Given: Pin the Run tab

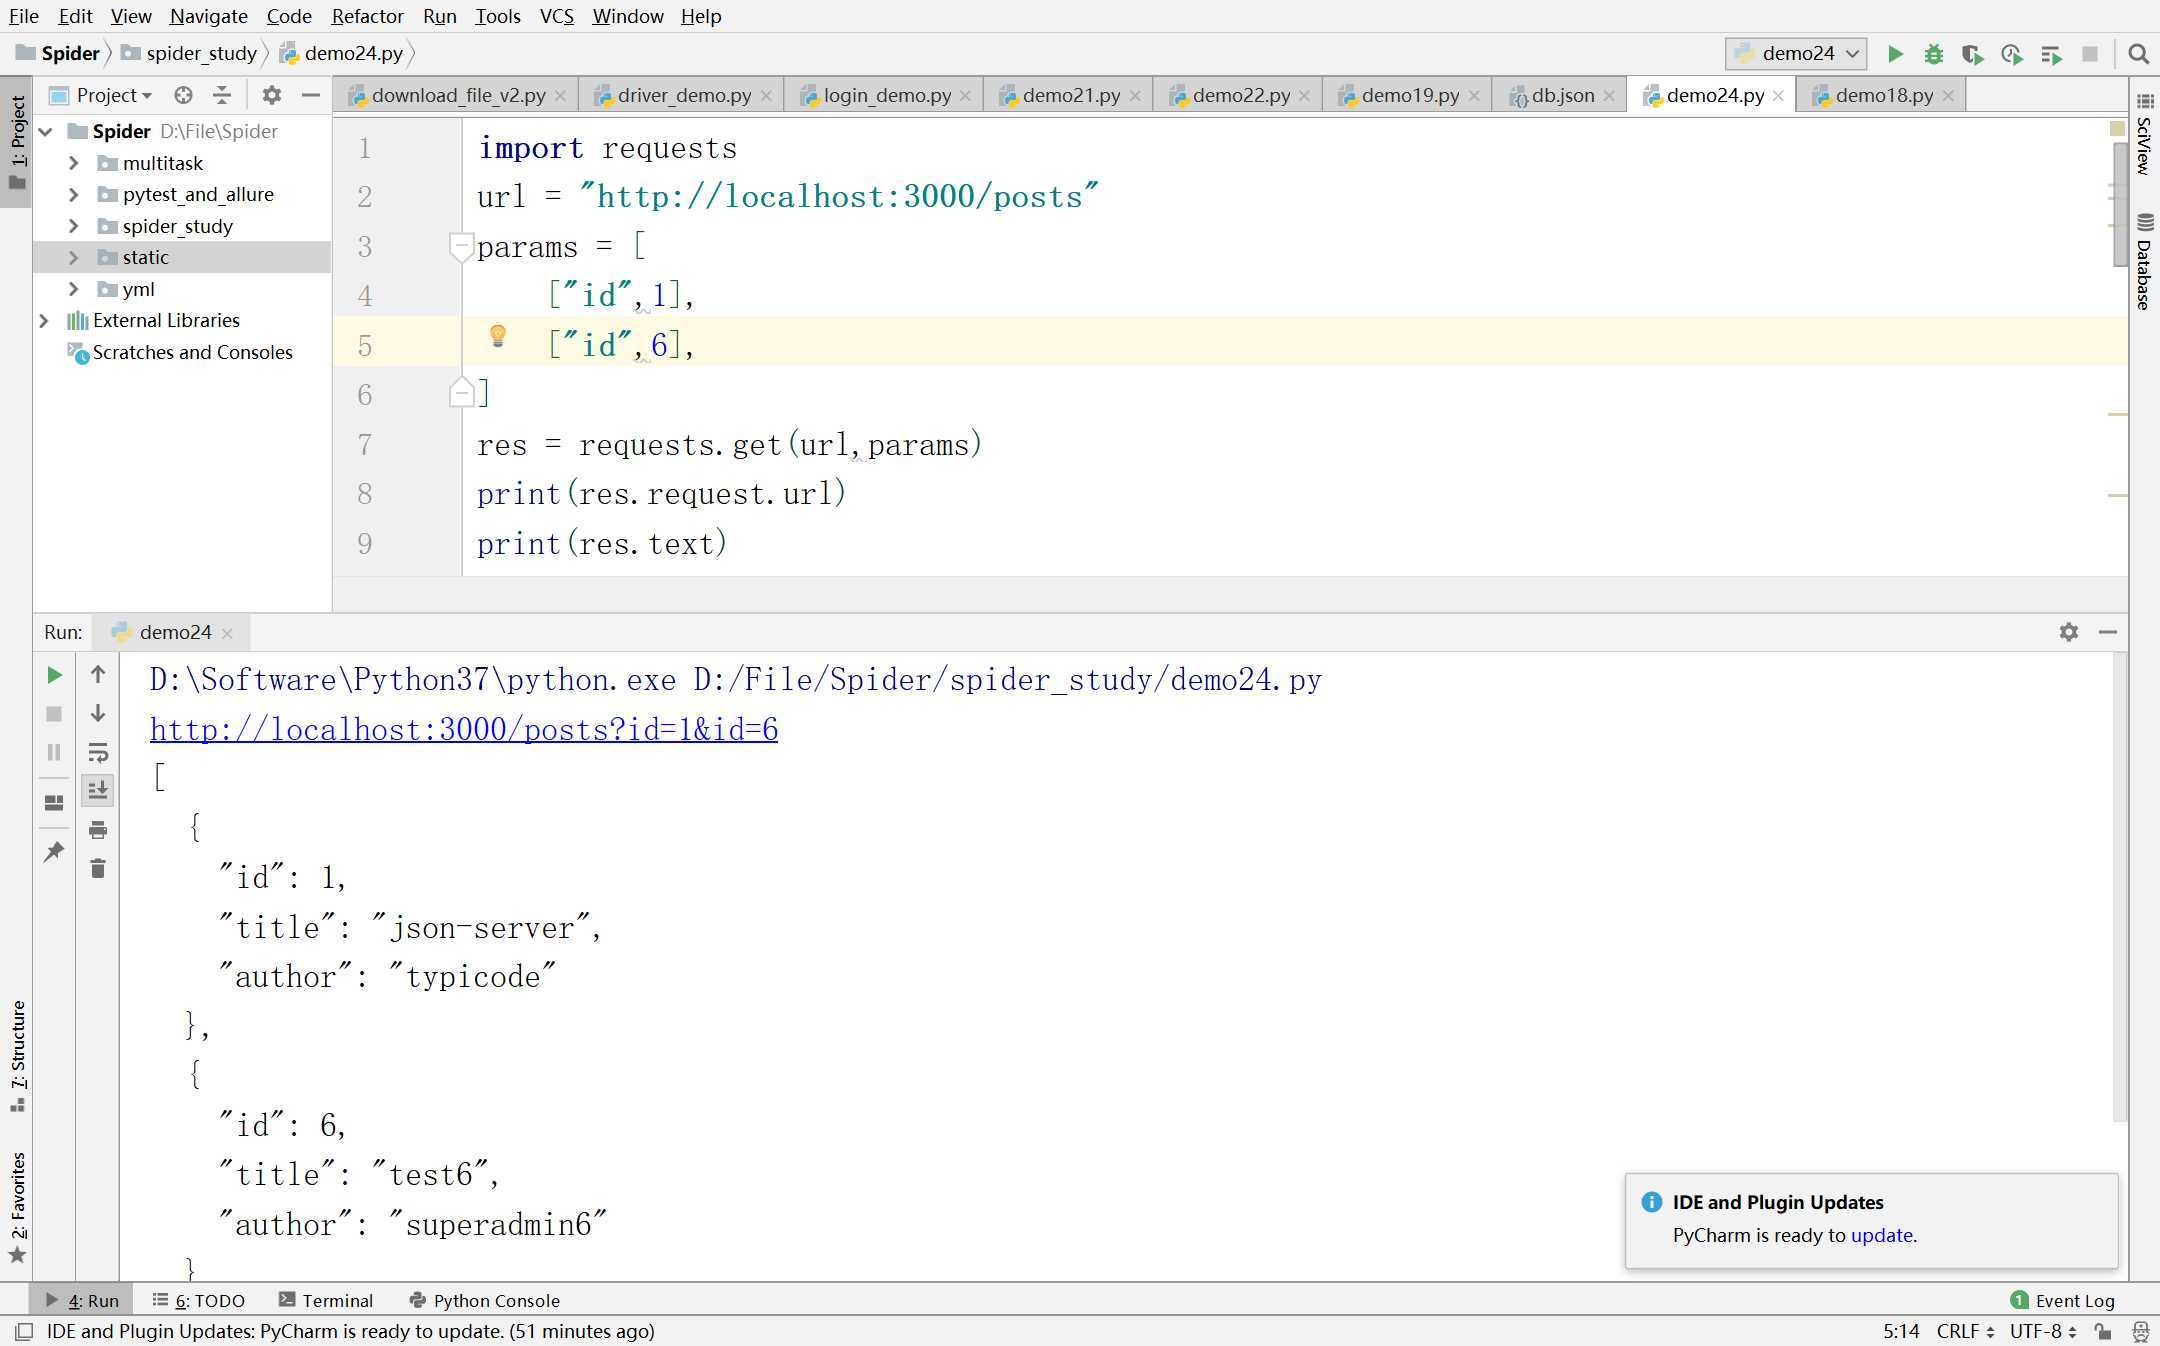Looking at the screenshot, I should pyautogui.click(x=54, y=851).
